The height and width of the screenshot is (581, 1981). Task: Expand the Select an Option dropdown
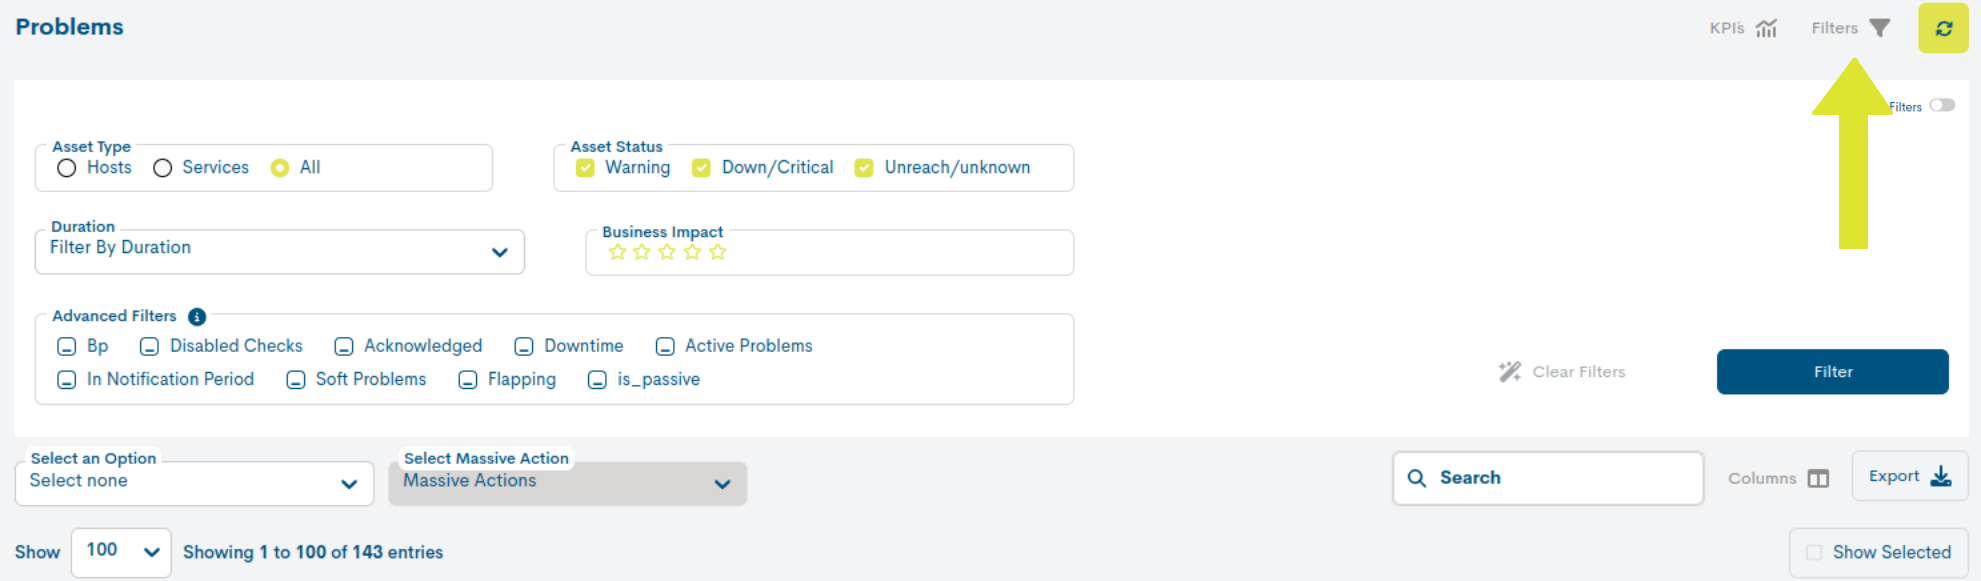pos(195,483)
